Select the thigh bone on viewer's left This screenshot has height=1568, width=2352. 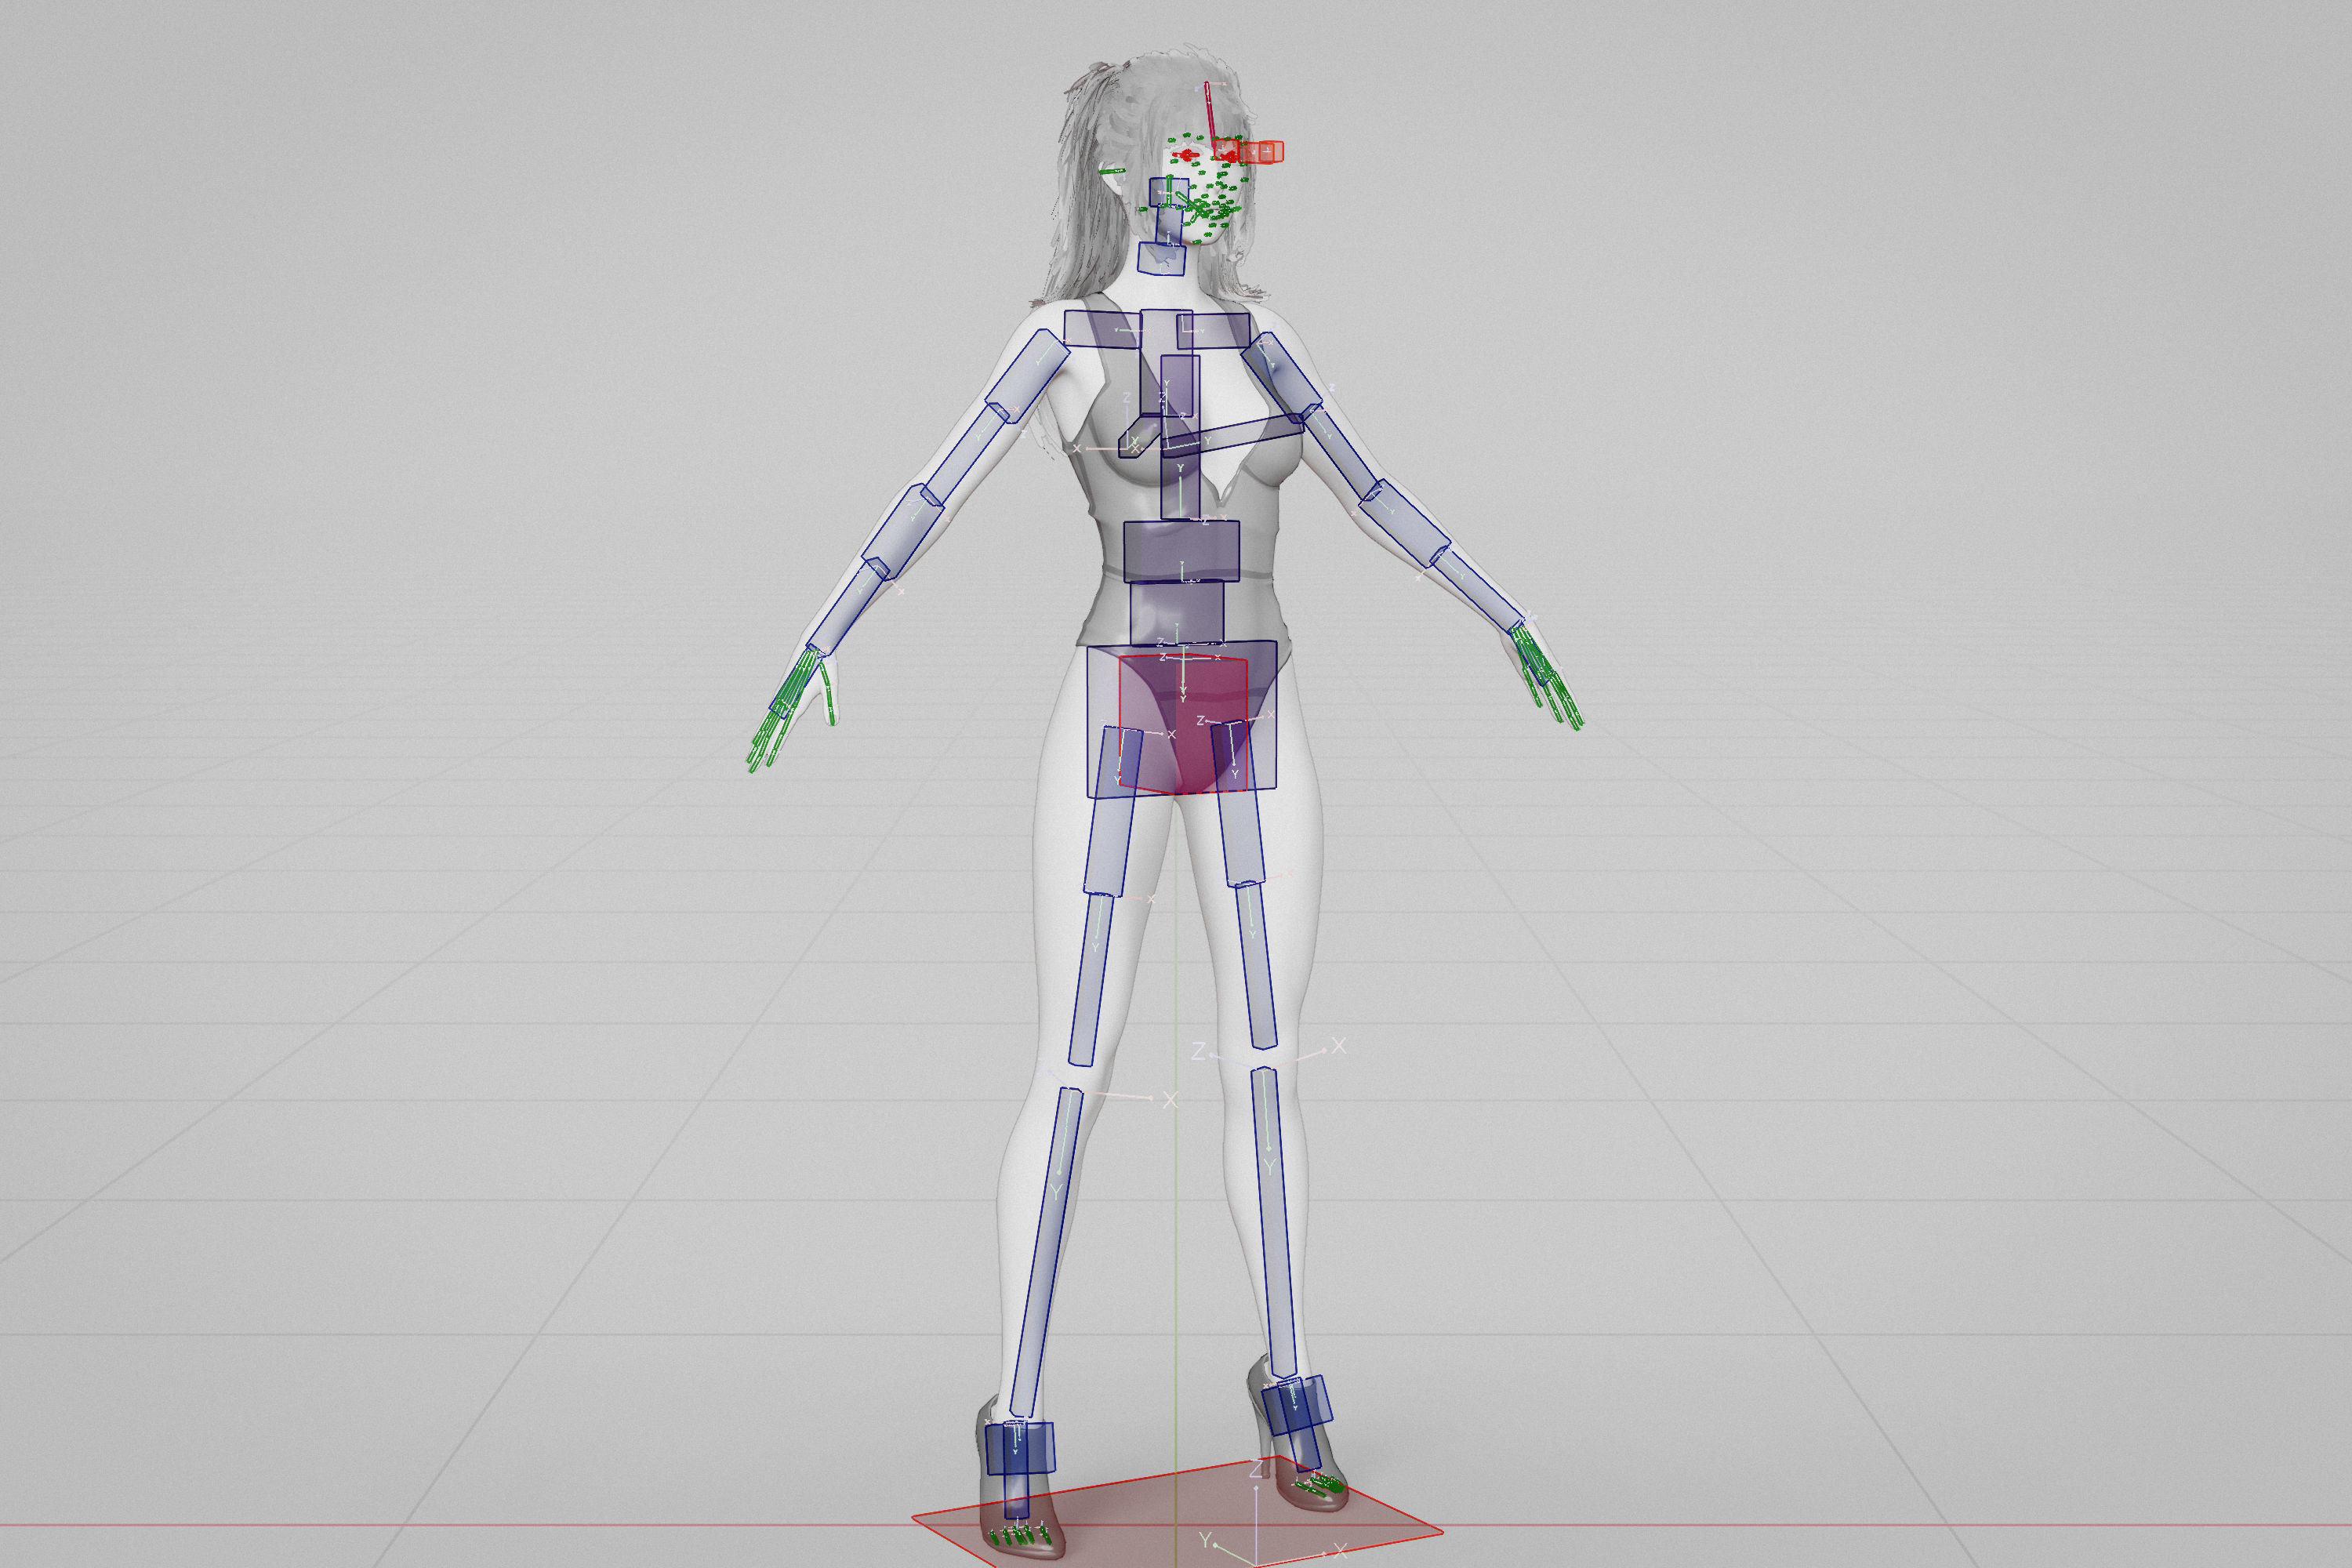pyautogui.click(x=1113, y=810)
